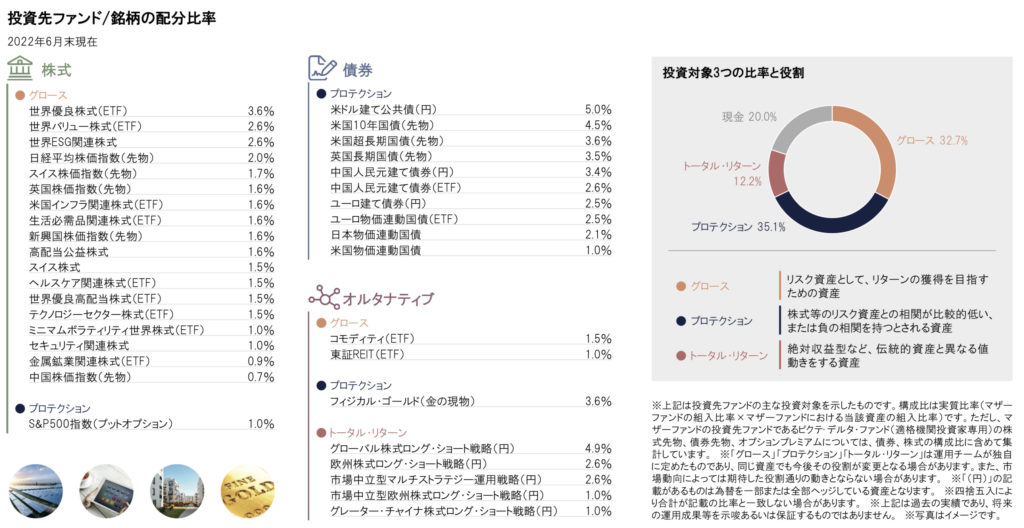This screenshot has height=528, width=1024.
Task: Click the orange グロース dot in the role legend
Action: (x=682, y=287)
